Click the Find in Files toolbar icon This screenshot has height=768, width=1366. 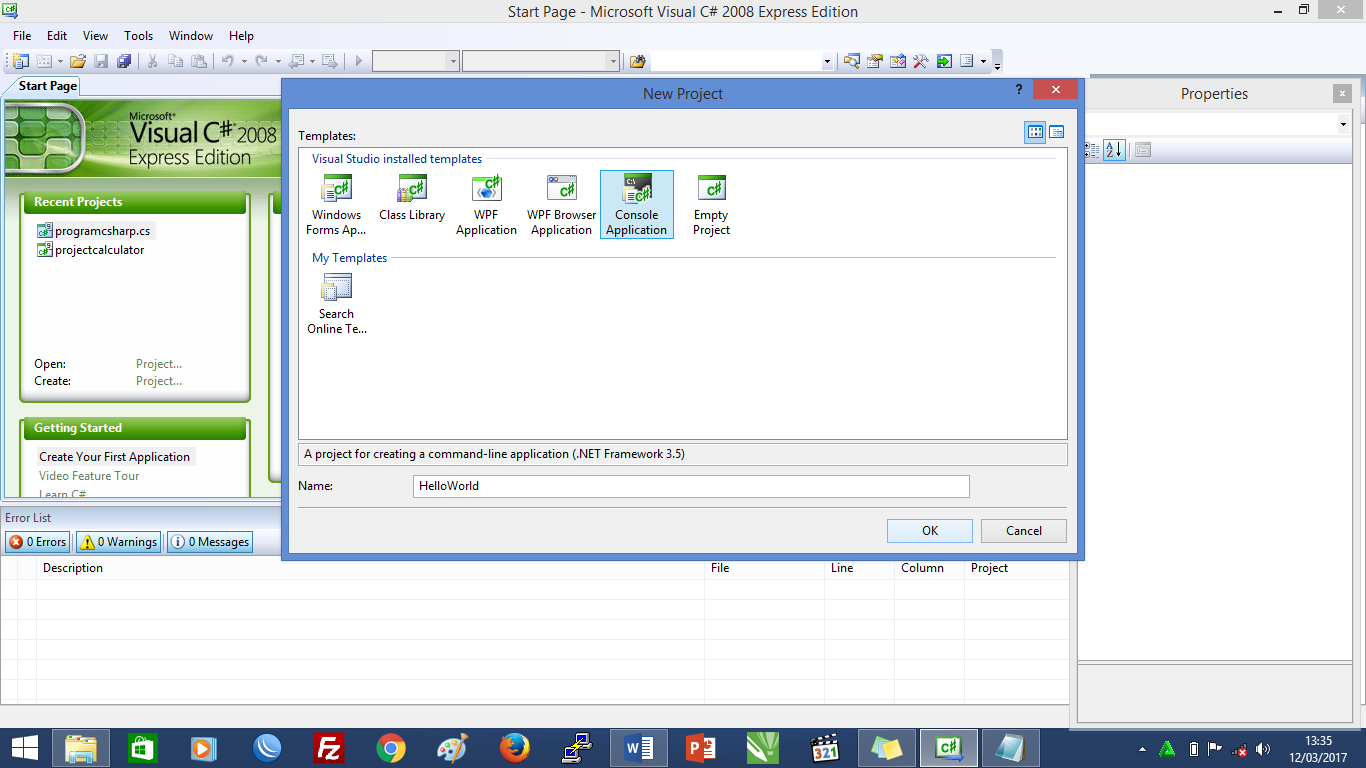click(x=638, y=61)
